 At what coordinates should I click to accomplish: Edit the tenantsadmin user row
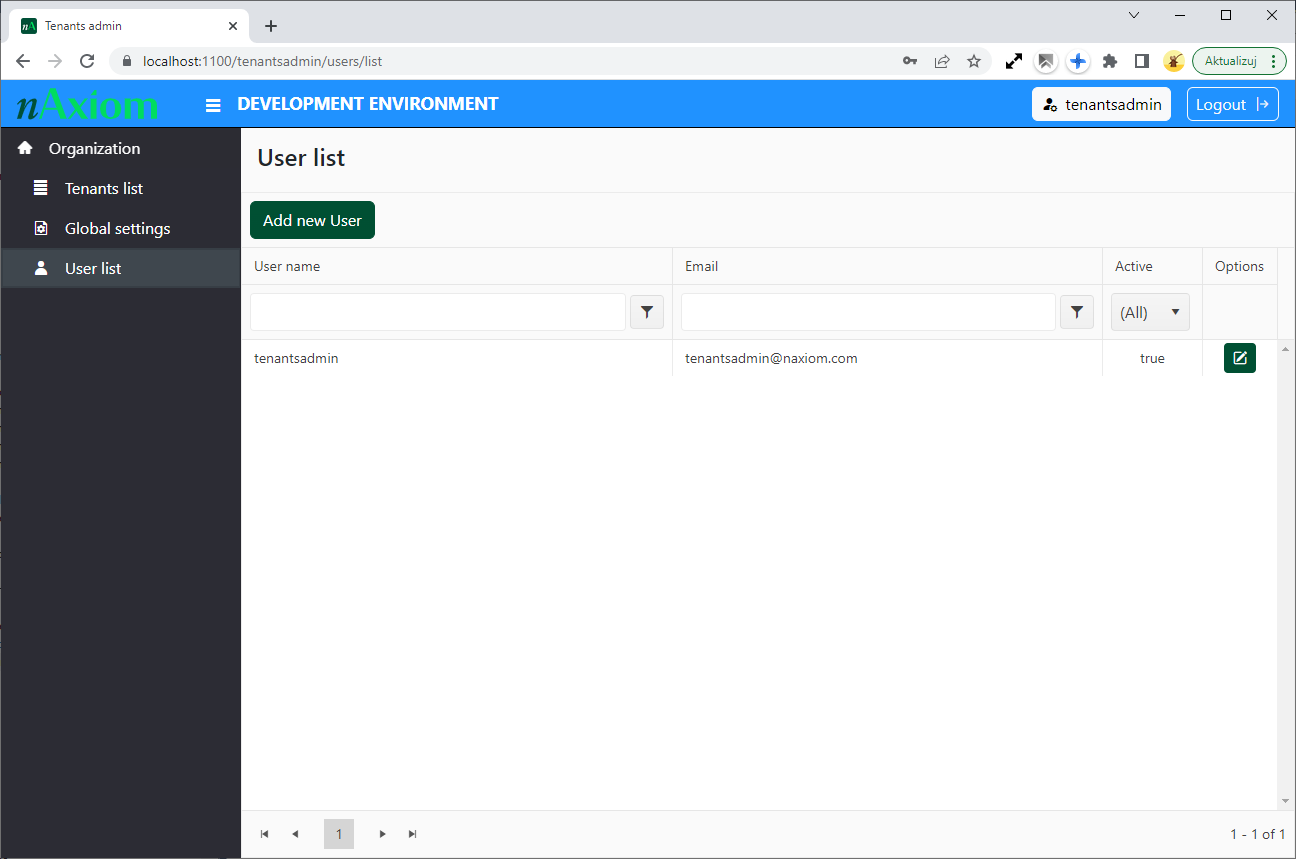click(1240, 358)
